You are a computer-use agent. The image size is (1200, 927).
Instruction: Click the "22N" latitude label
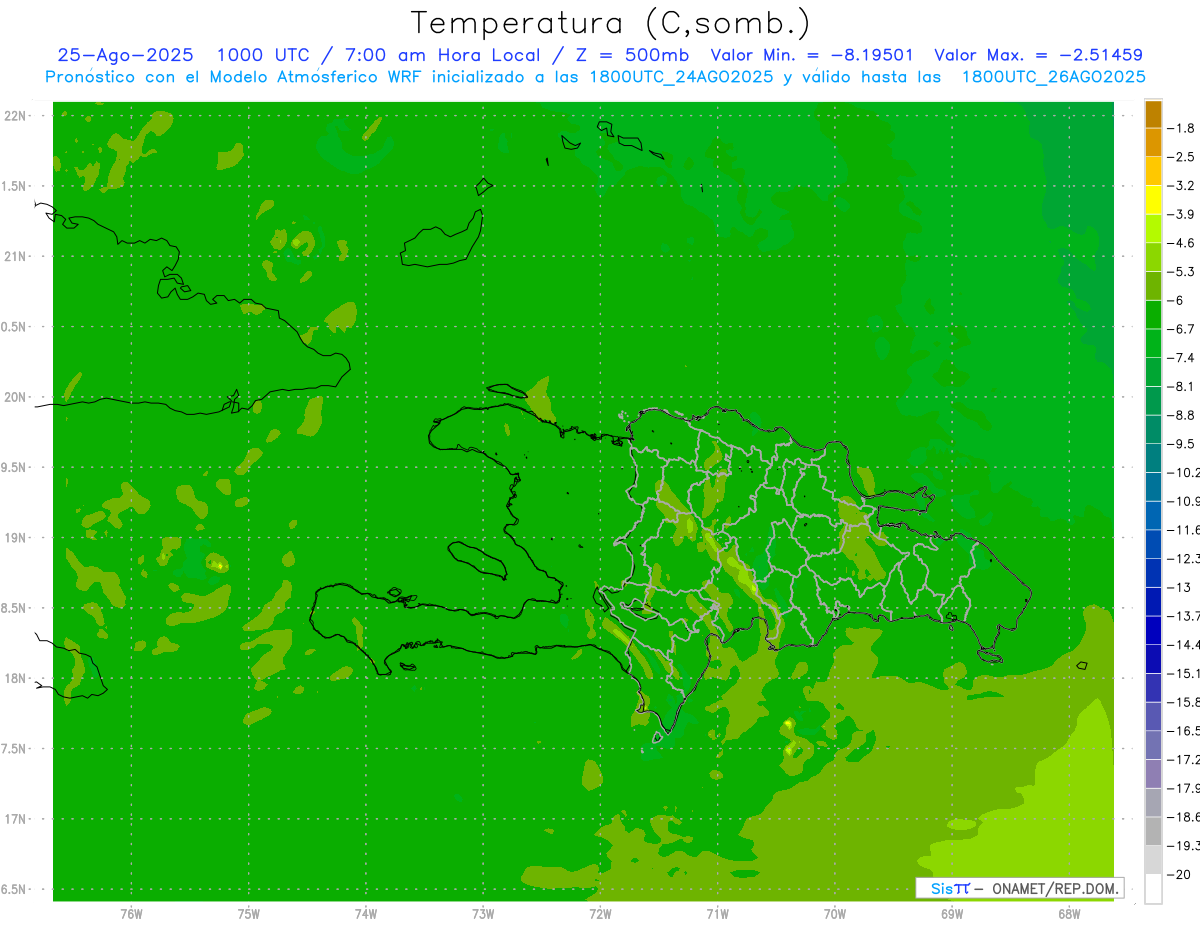(x=15, y=116)
